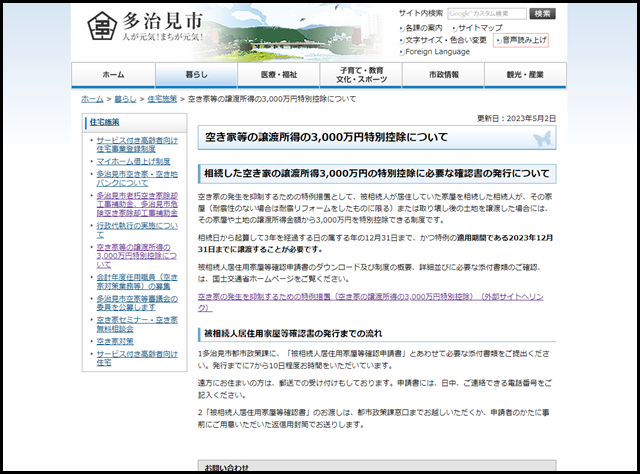Screen dimensions: 640x474
Task: Click the お問い合わせ section header
Action: [x=376, y=467]
